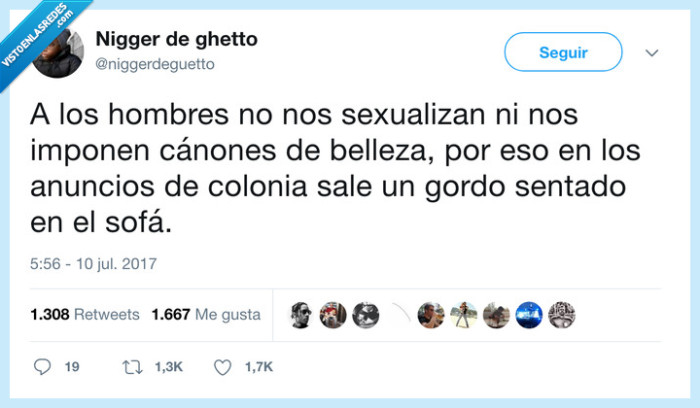Image resolution: width=700 pixels, height=408 pixels.
Task: Open the blank white liker avatar
Action: 398,315
